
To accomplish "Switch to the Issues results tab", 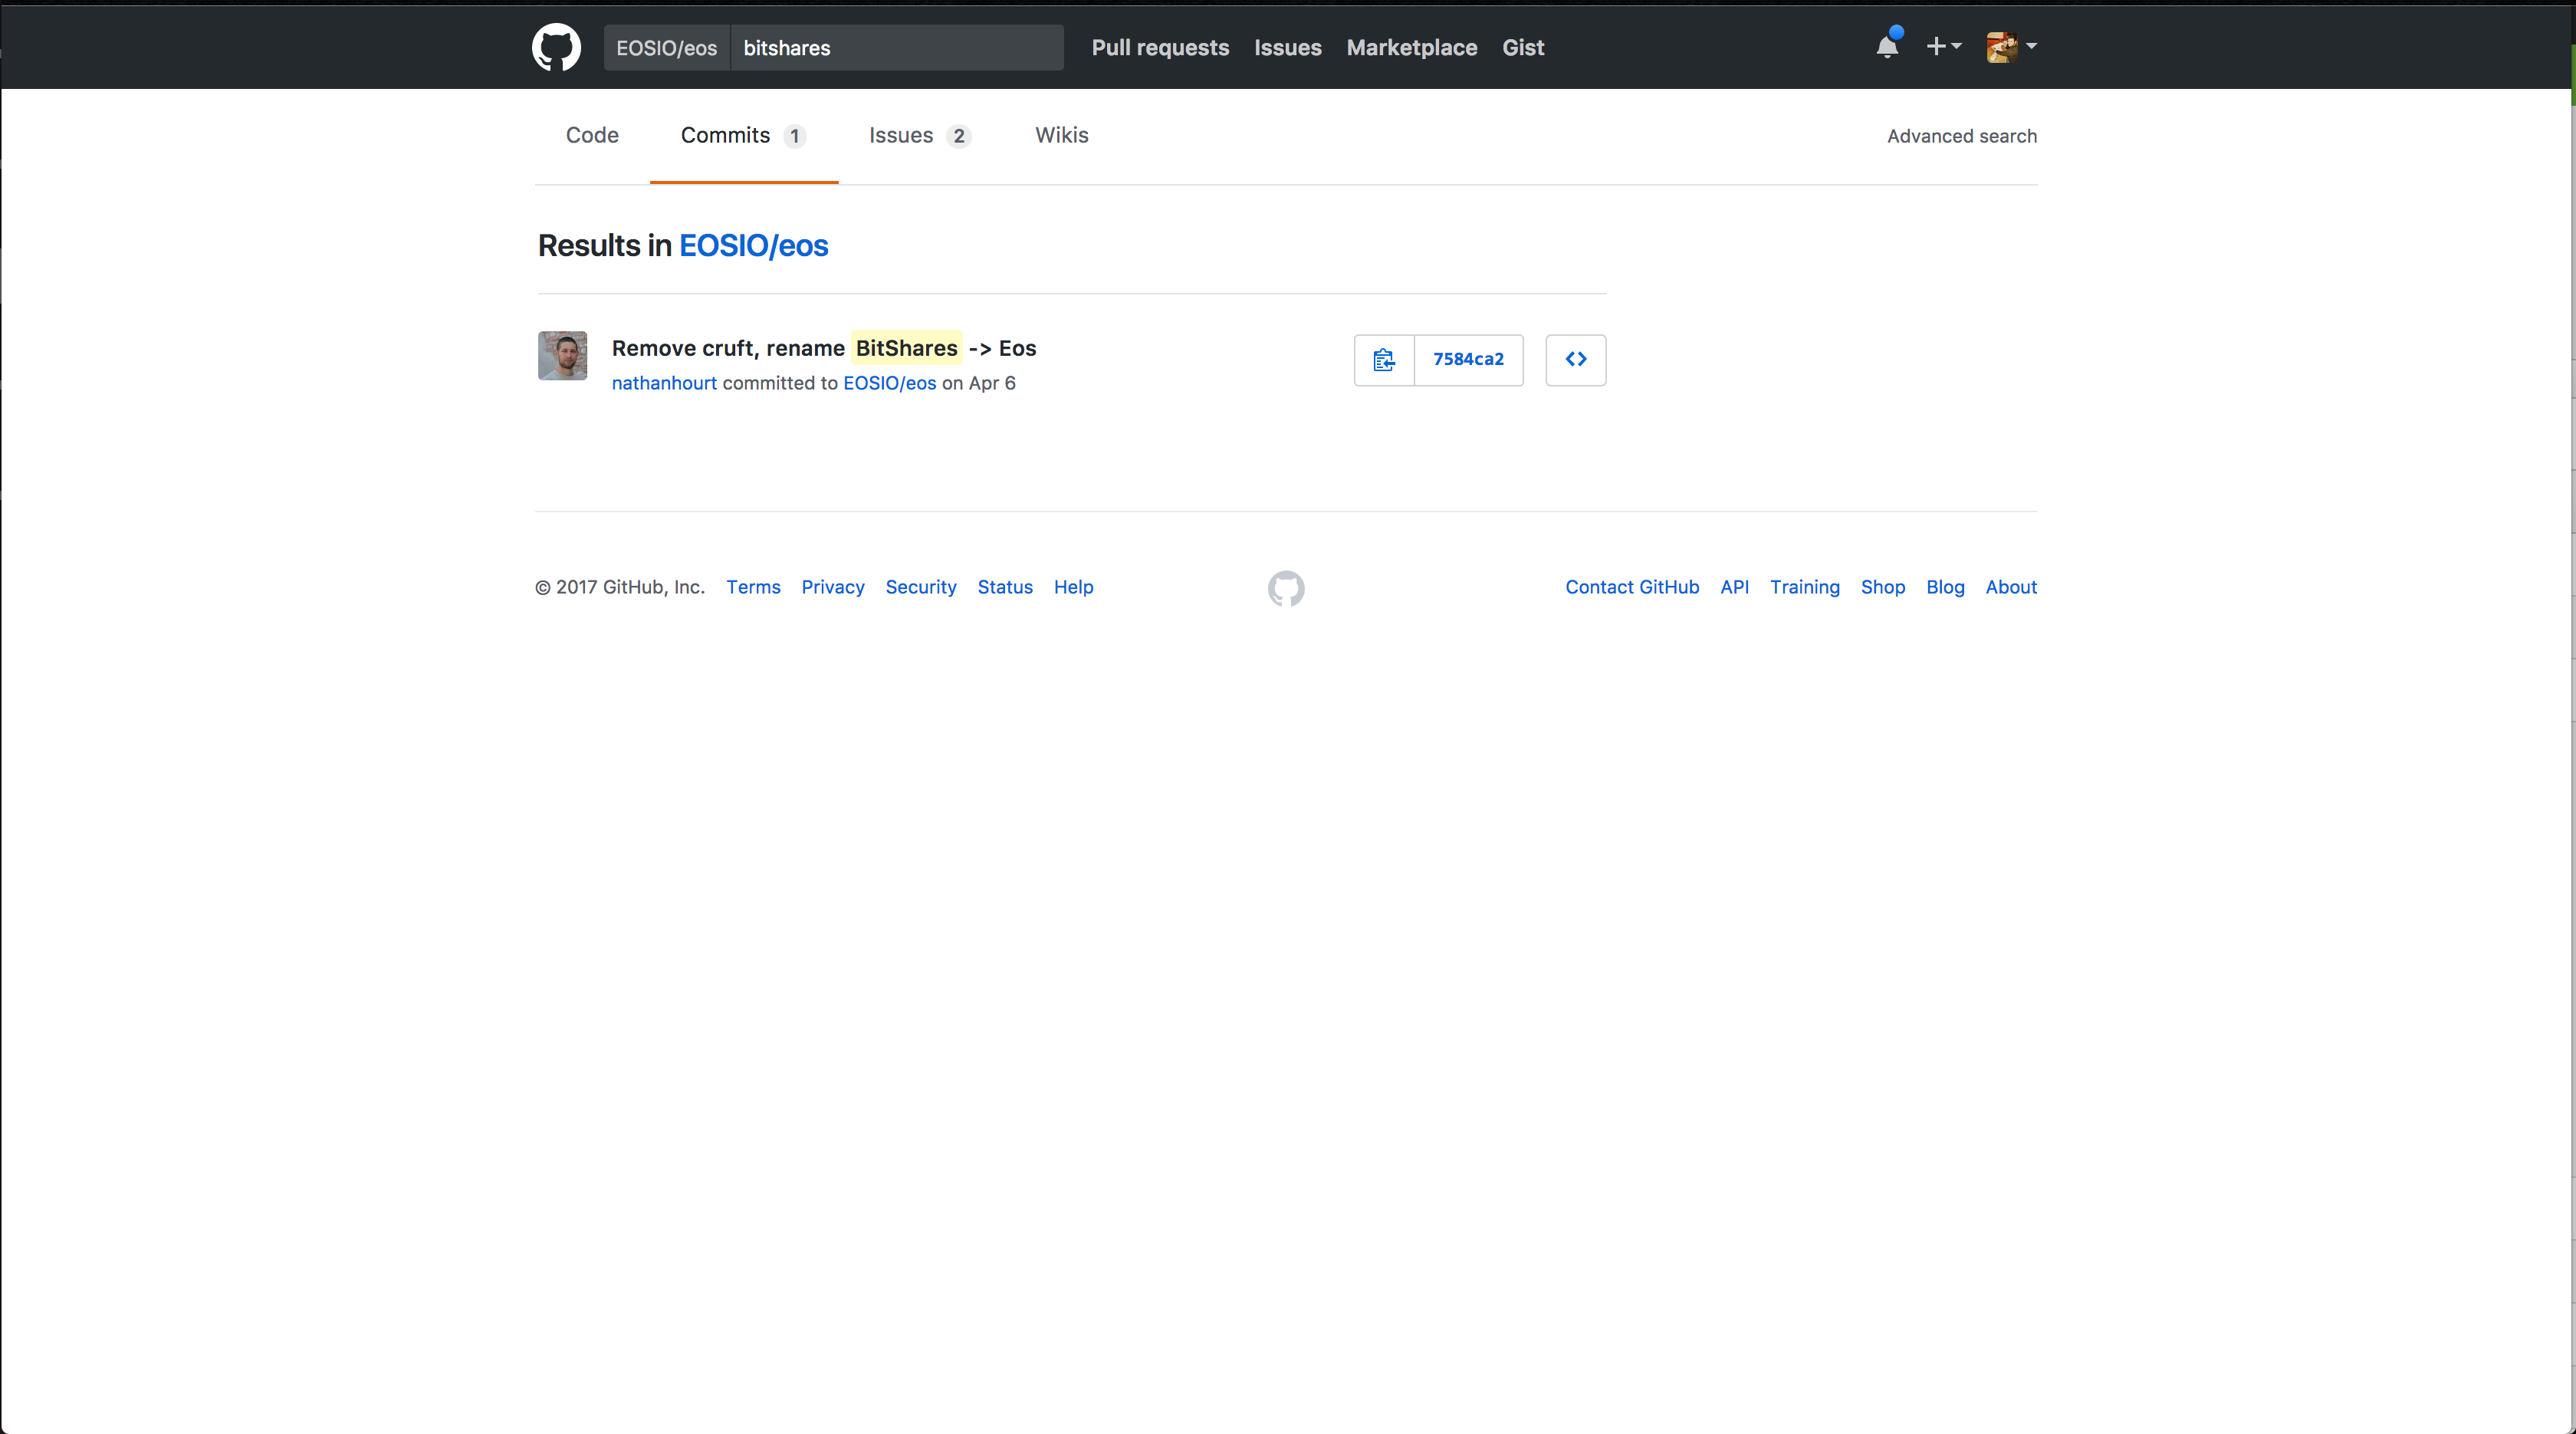I will tap(918, 135).
